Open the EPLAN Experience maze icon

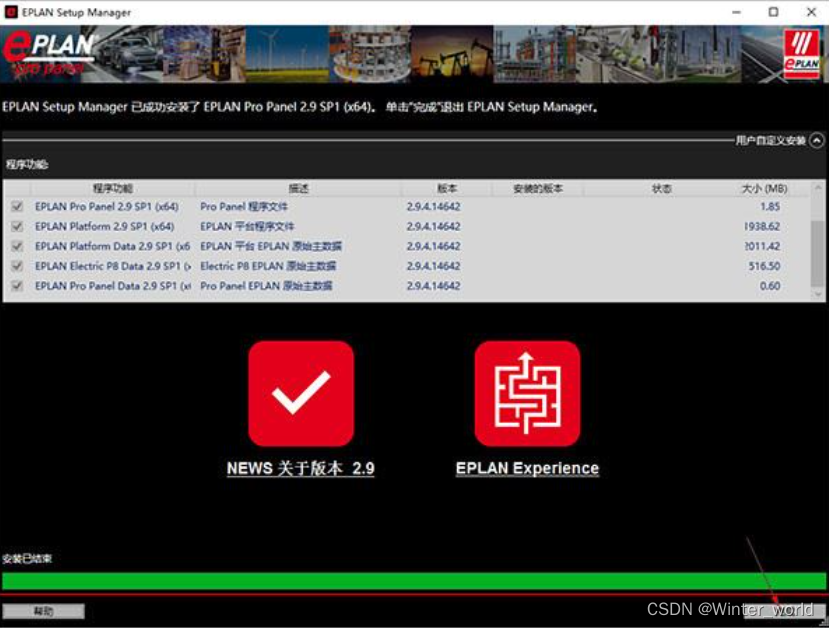click(x=527, y=393)
